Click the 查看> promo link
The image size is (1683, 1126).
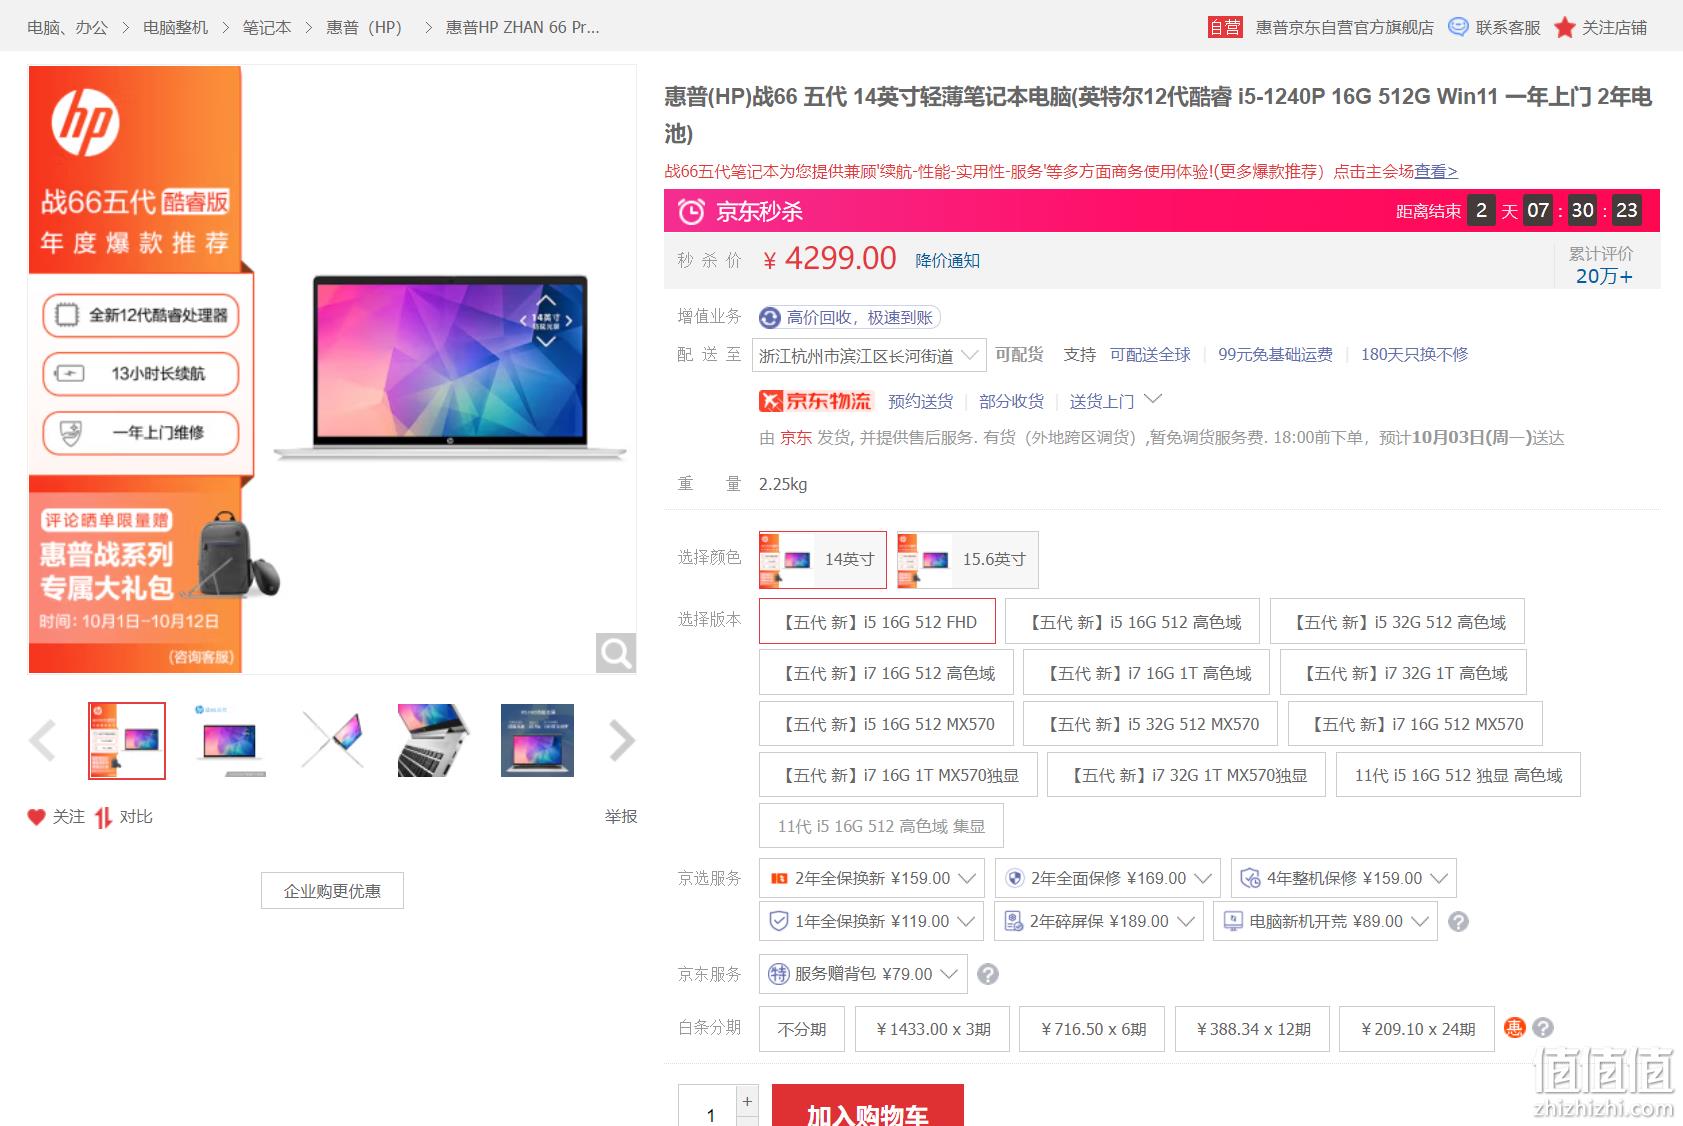click(1436, 171)
